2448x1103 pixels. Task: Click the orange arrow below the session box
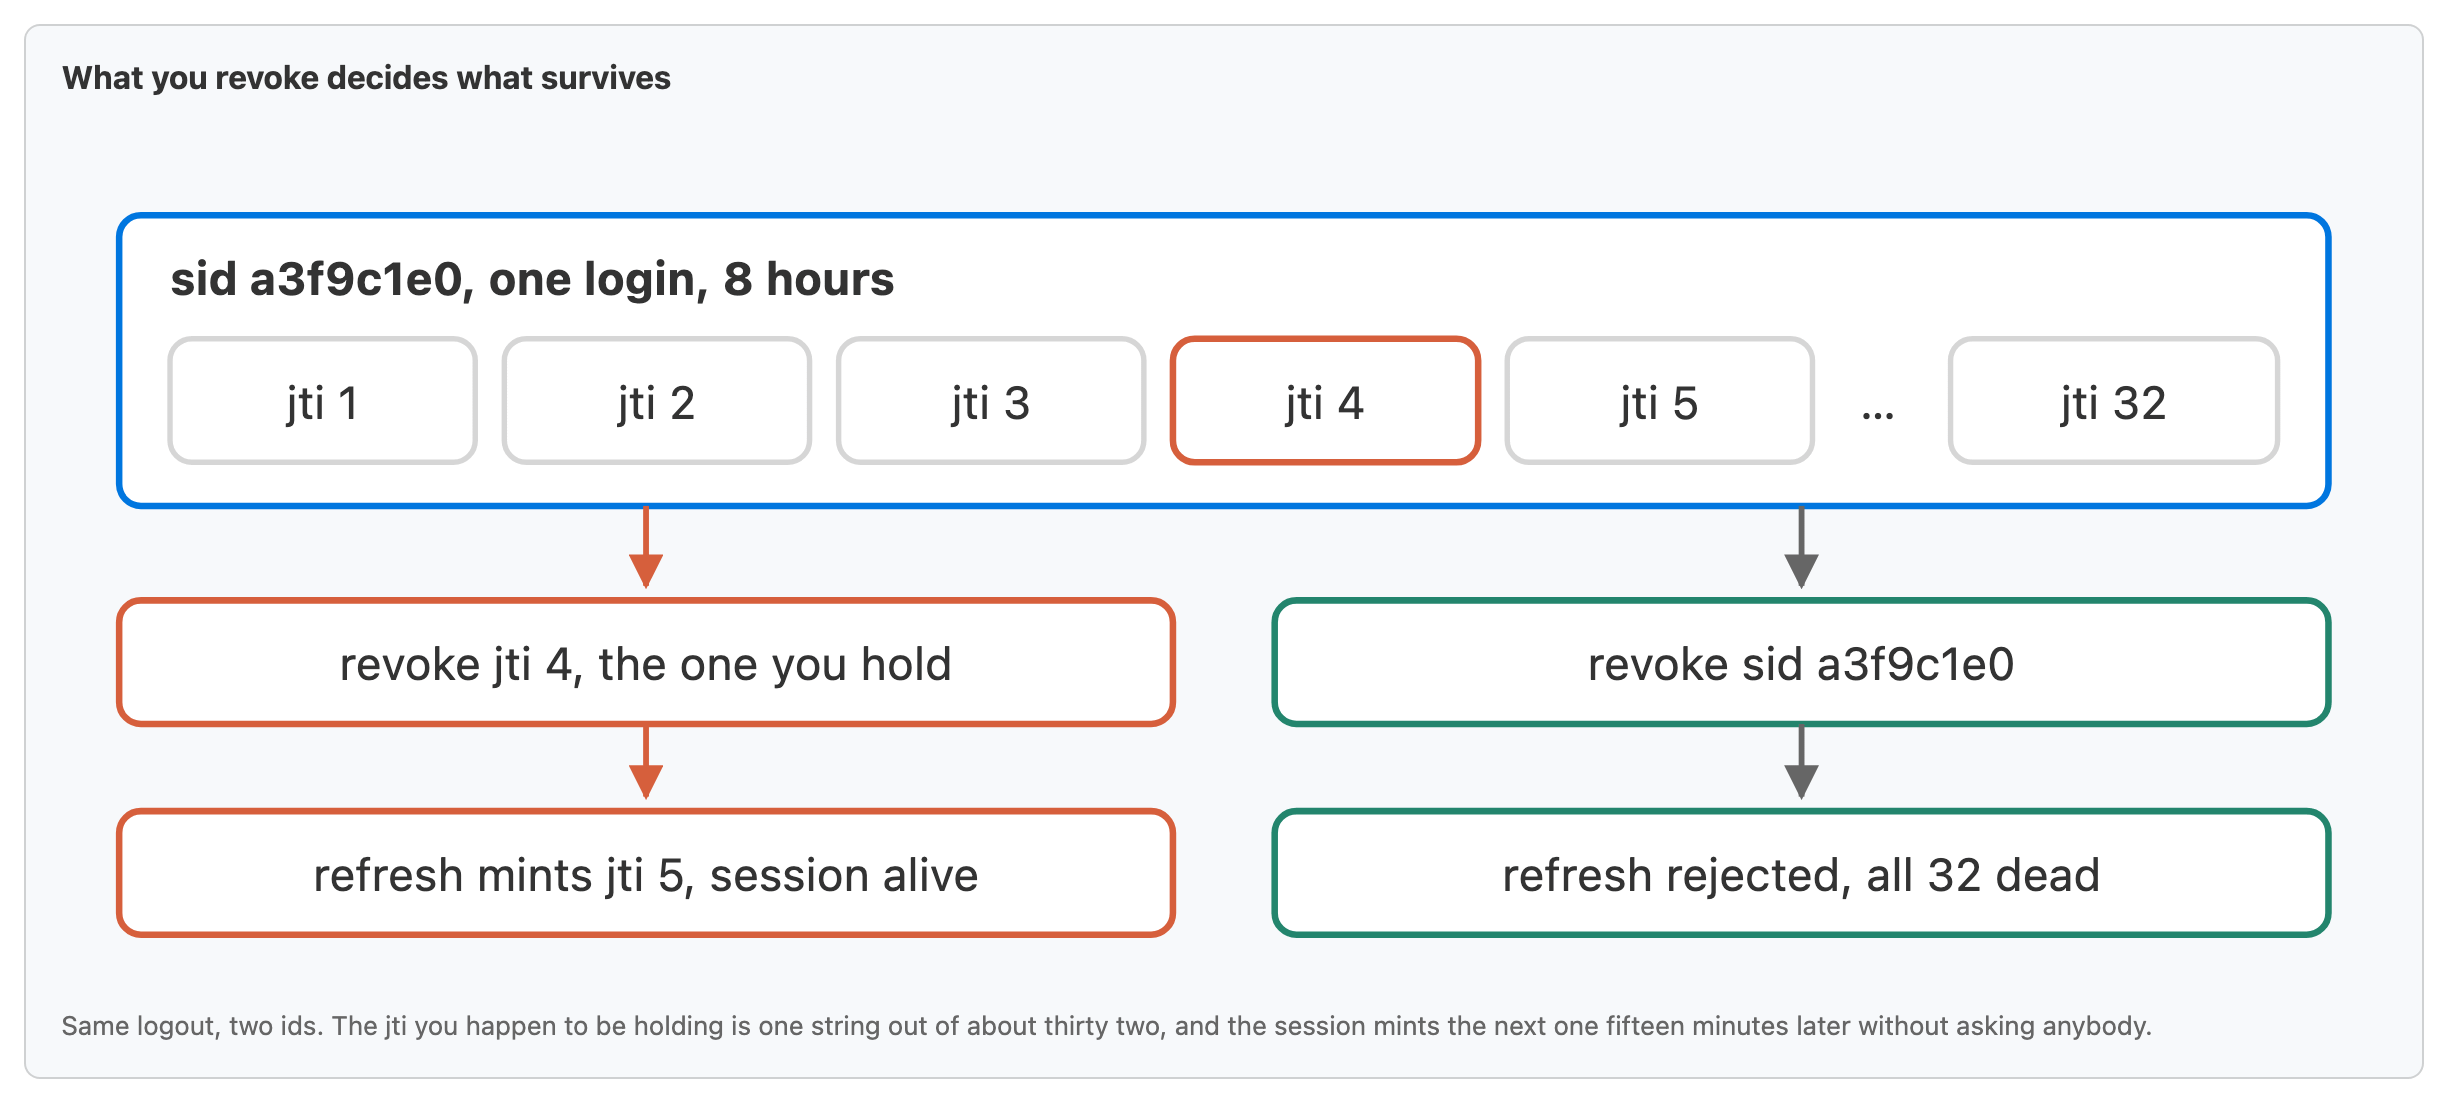tap(646, 548)
